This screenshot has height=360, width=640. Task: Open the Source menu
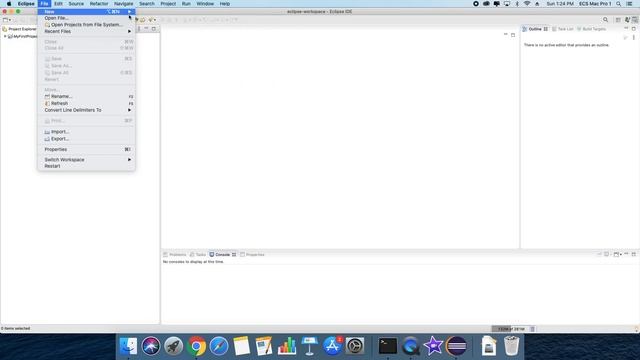tap(76, 4)
